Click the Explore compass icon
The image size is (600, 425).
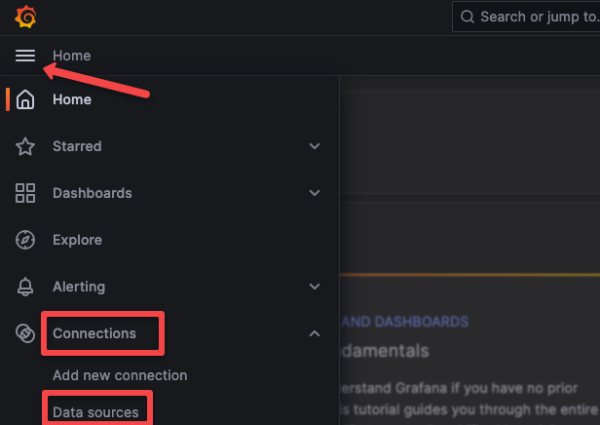(x=25, y=240)
